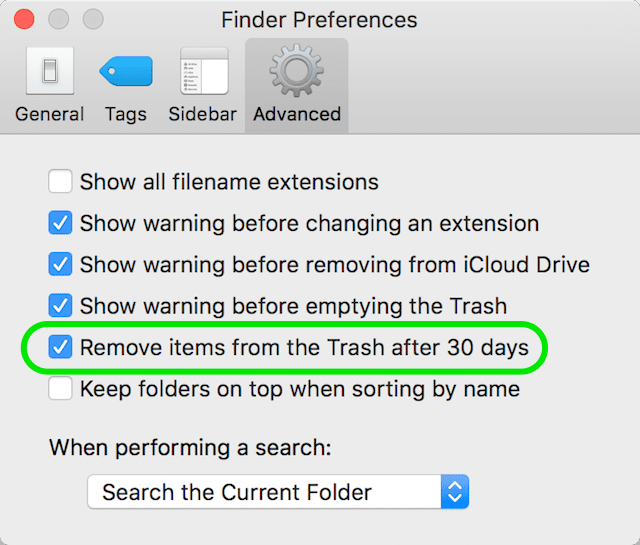Viewport: 640px width, 545px height.
Task: Uncheck Remove items from Trash after 30 days
Action: point(61,348)
